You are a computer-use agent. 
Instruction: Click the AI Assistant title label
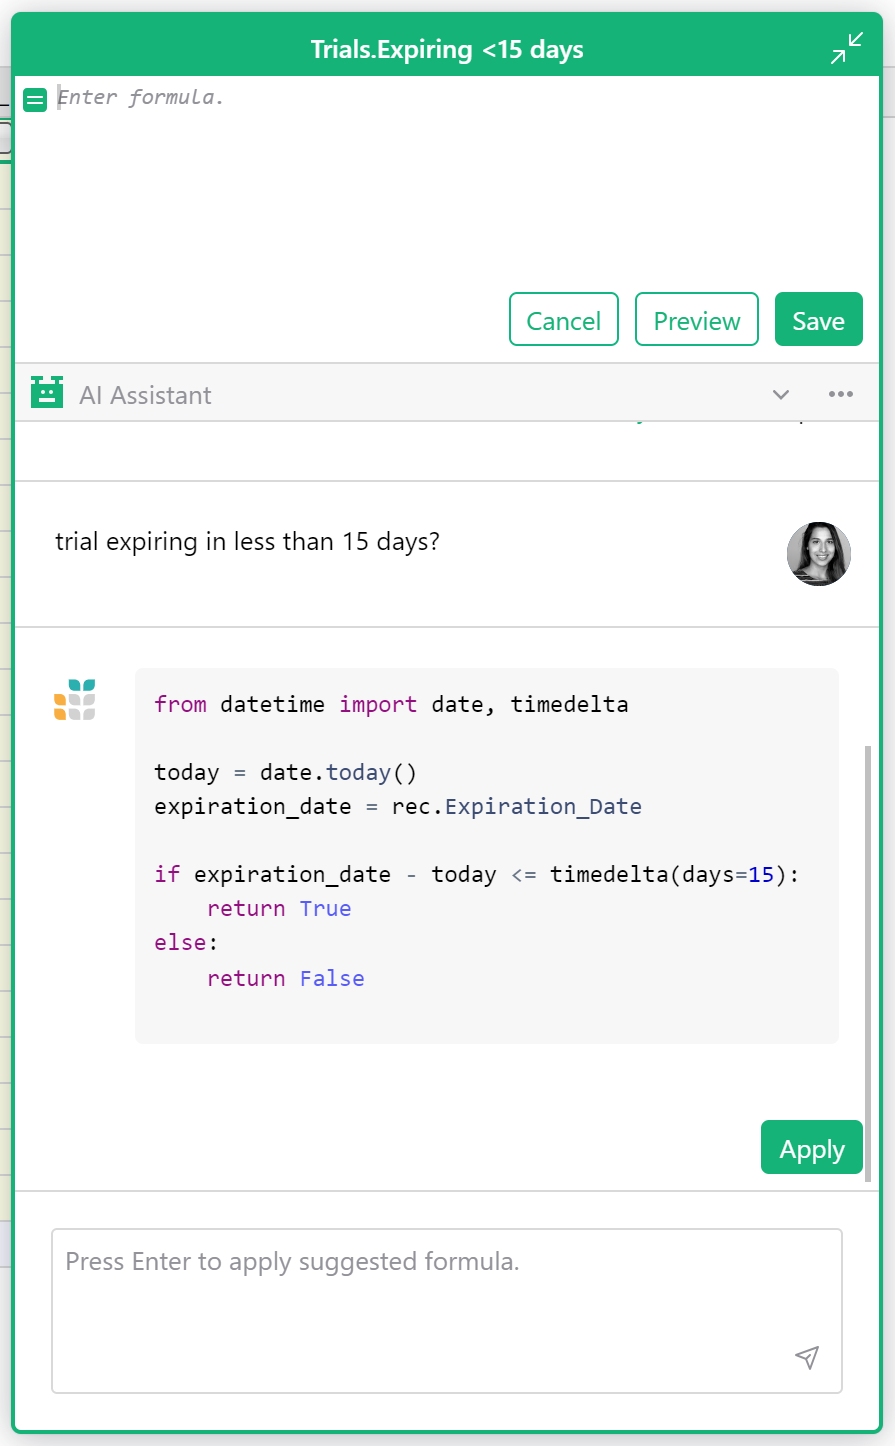pyautogui.click(x=145, y=395)
